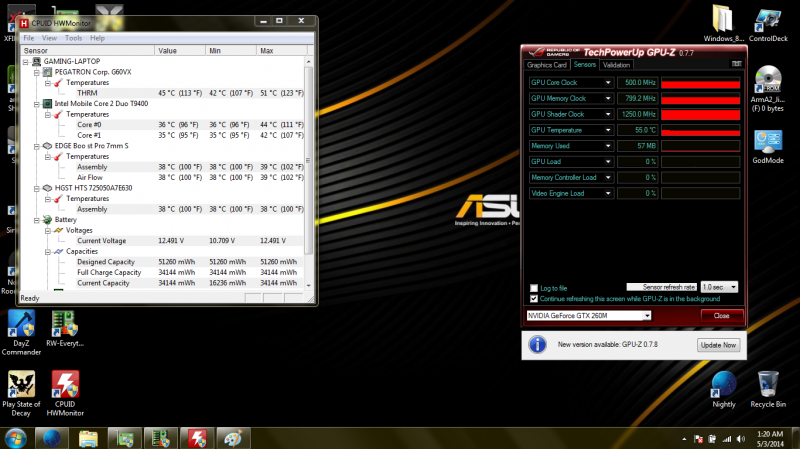Open sensor refresh rate 1.0 sec dropdown
The image size is (800, 449).
pyautogui.click(x=719, y=287)
